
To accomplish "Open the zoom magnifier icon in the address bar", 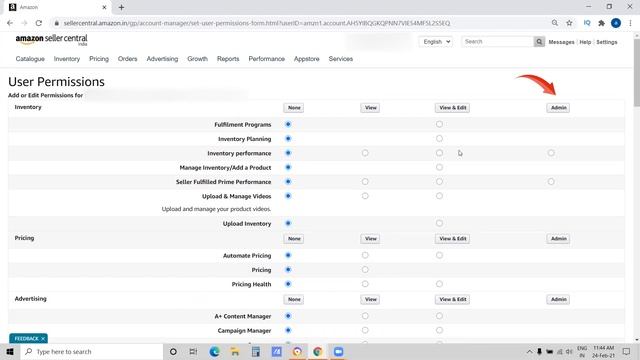I will pos(555,23).
